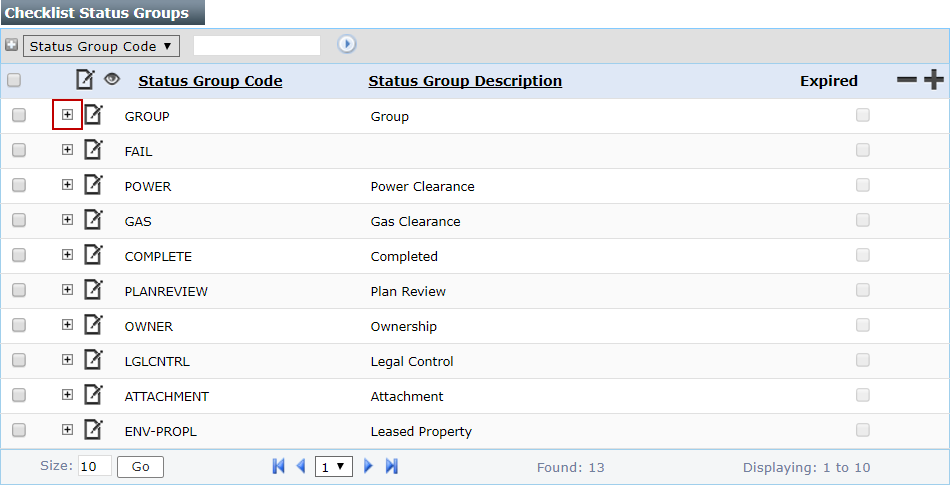Click the minus icon to delete records
Viewport: 950px width, 485px height.
click(906, 80)
